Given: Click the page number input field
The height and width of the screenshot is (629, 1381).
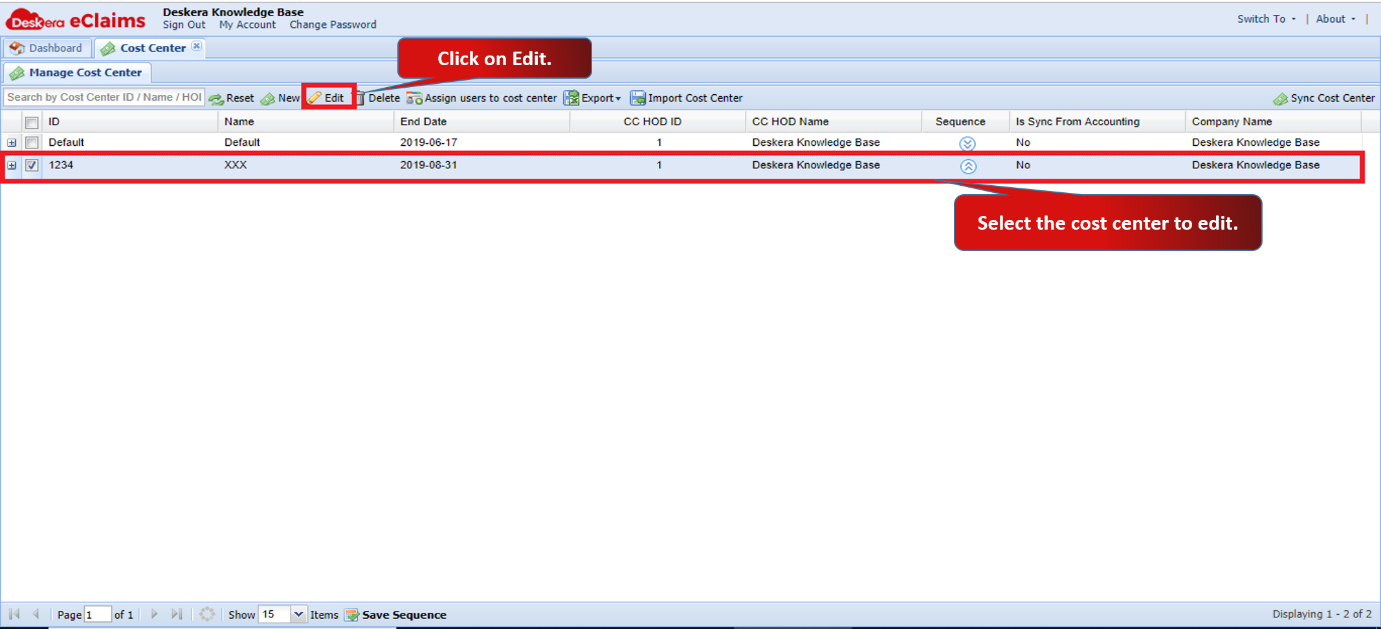Looking at the screenshot, I should point(98,615).
